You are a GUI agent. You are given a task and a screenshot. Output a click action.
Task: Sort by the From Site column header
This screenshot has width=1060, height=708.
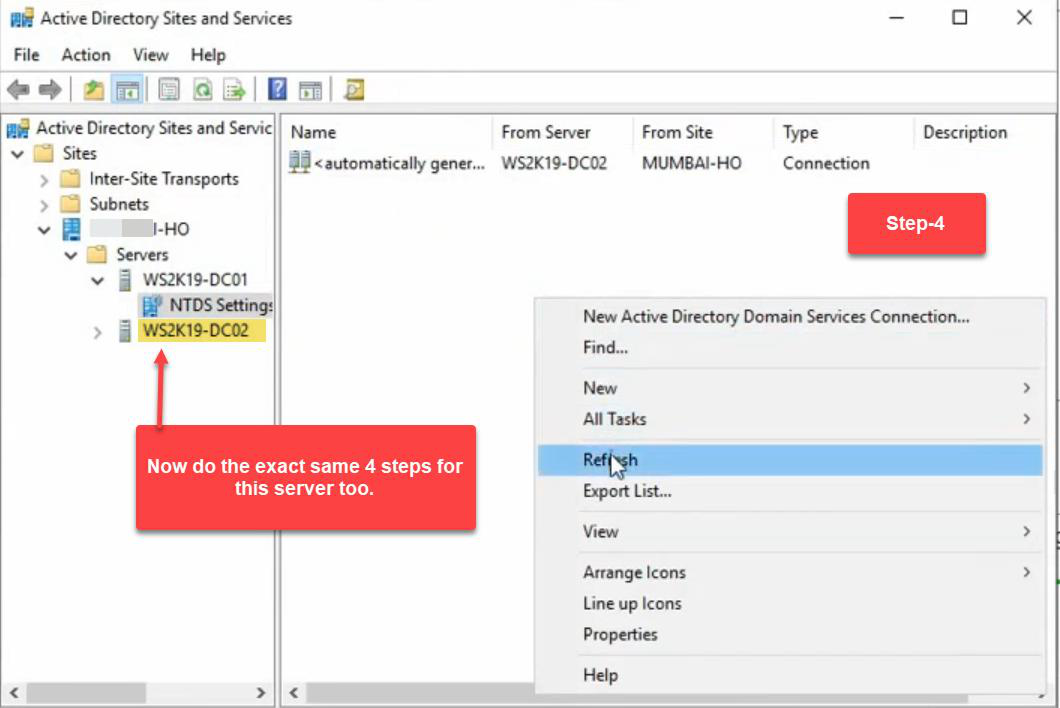(x=704, y=133)
